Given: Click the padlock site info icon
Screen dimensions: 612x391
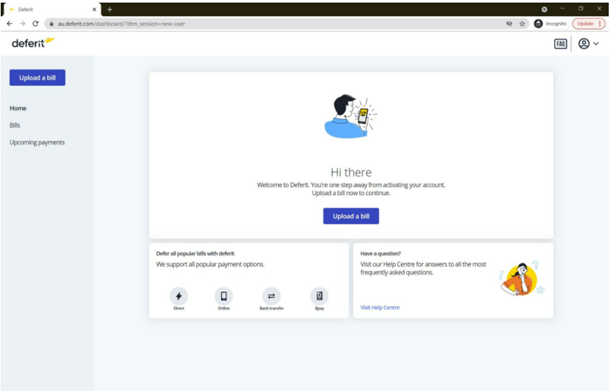Looking at the screenshot, I should point(51,24).
